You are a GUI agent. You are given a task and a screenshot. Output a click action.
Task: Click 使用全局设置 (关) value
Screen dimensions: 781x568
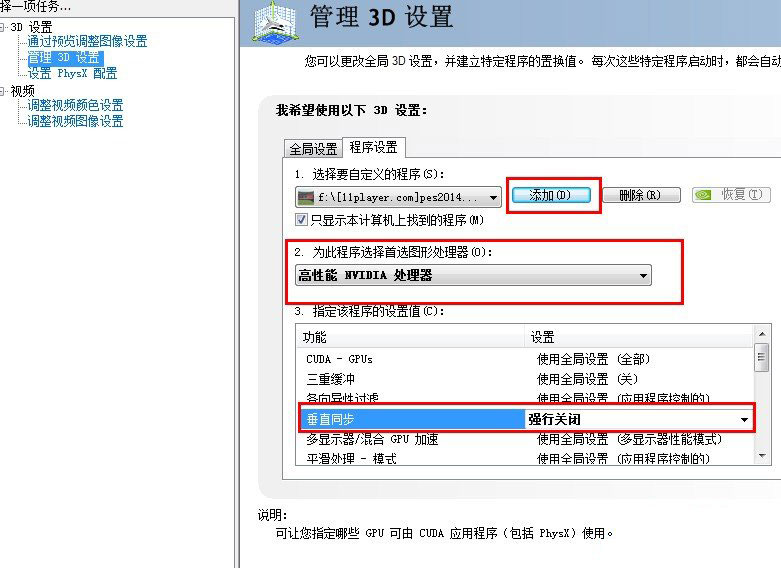587,379
